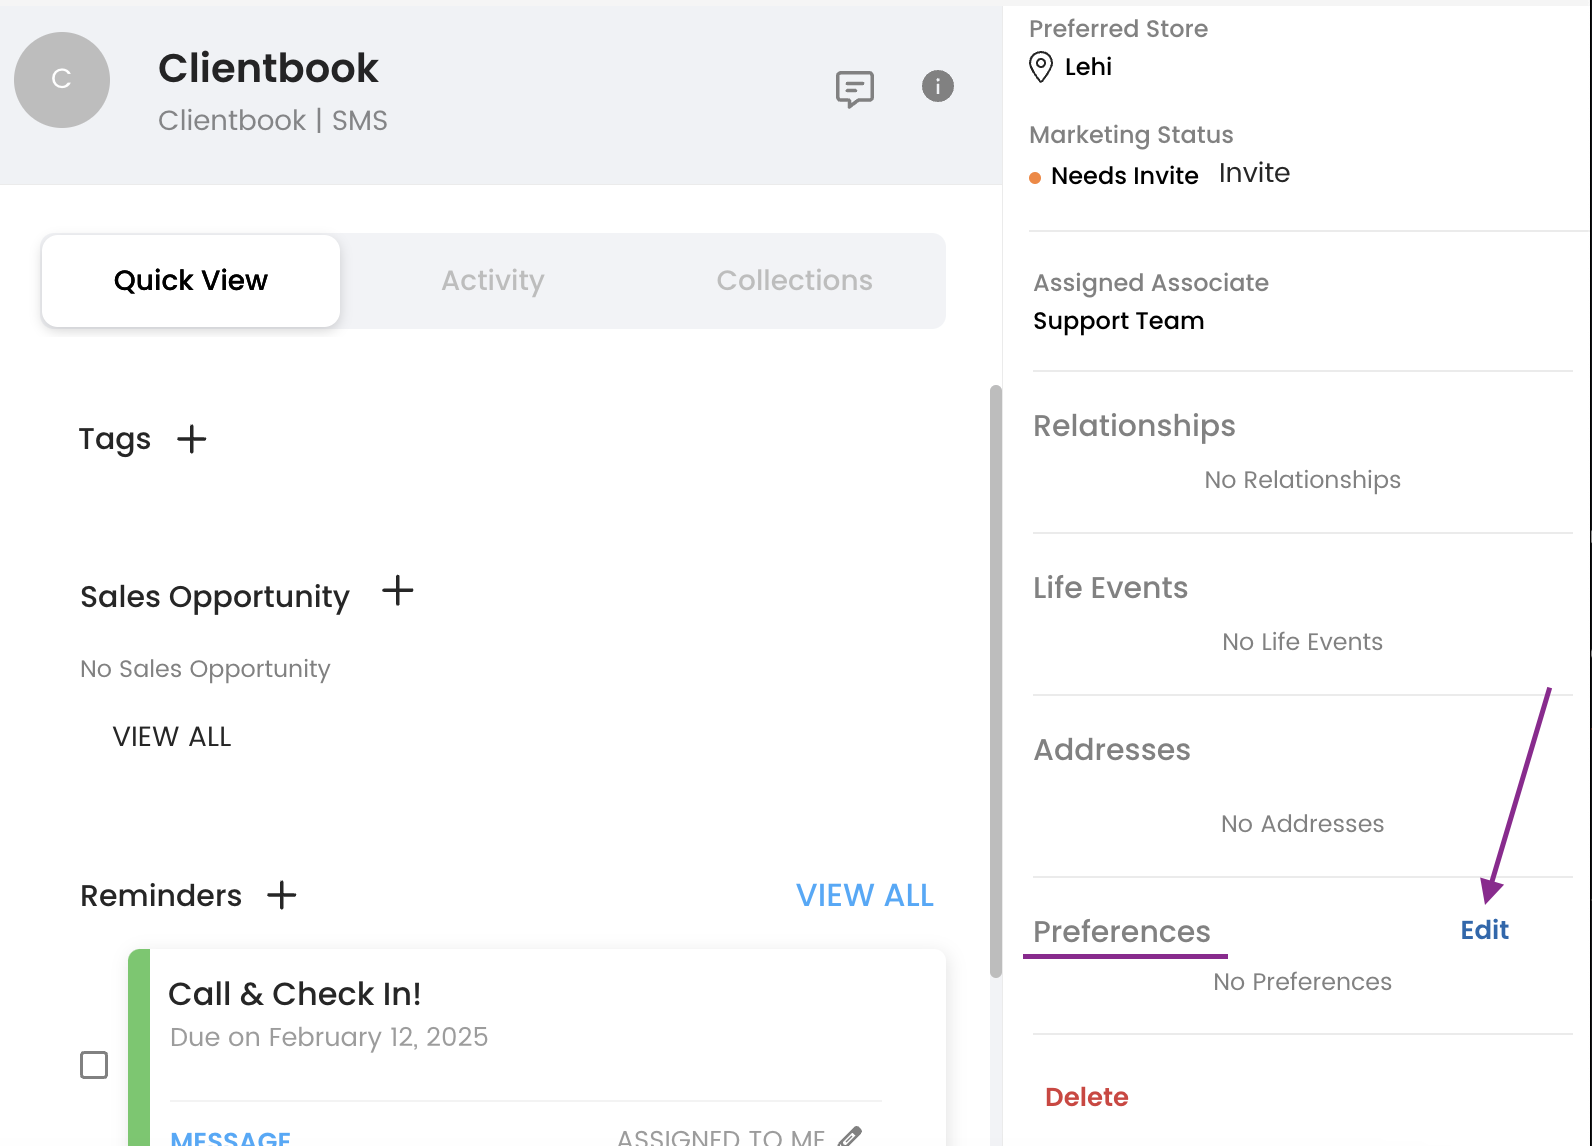Screen dimensions: 1592x1146
Task: Click the blue View All reminders link
Action: (864, 895)
